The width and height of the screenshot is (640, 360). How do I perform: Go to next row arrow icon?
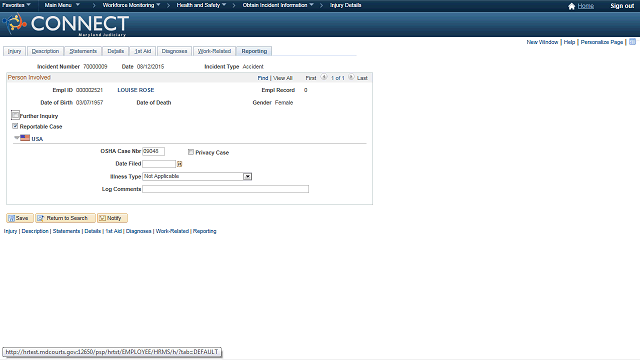[351, 77]
